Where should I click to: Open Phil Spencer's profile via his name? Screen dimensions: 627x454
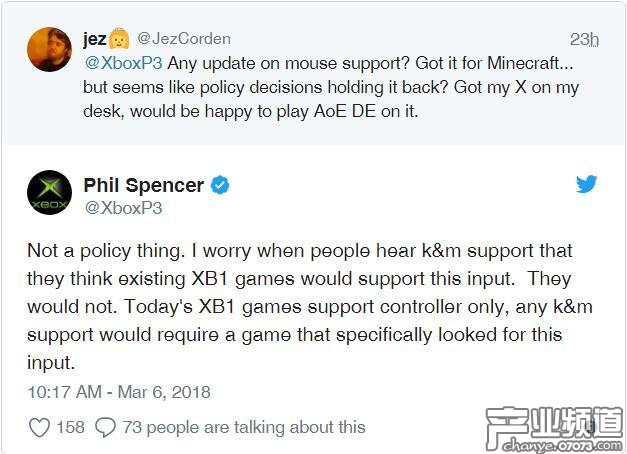(144, 185)
